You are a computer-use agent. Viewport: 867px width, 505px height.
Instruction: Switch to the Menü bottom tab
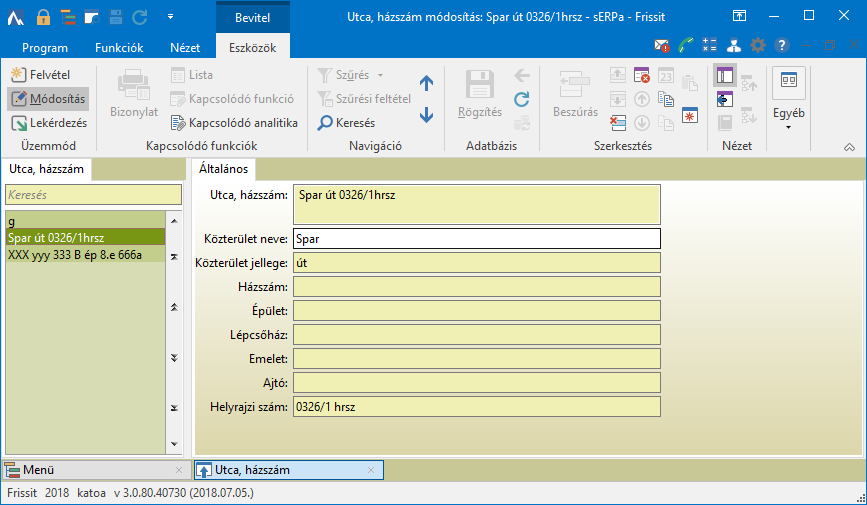coord(40,469)
